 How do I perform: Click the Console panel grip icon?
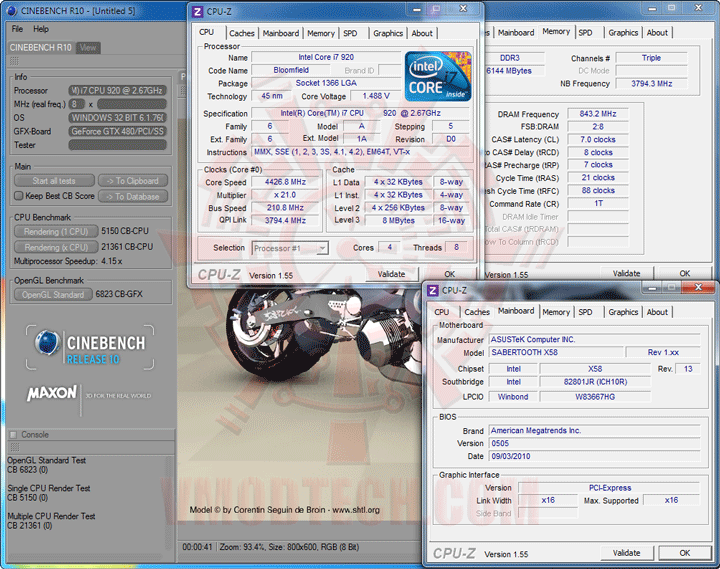pos(14,447)
